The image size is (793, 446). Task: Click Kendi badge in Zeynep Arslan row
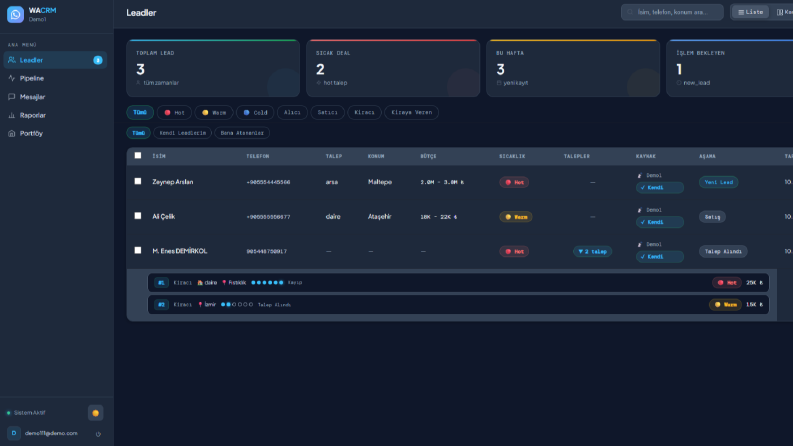tap(659, 188)
